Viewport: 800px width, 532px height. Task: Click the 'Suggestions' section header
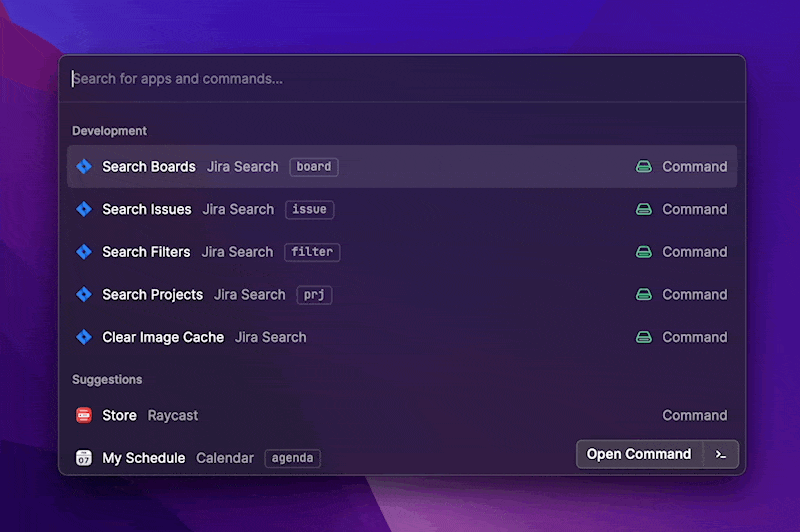(107, 379)
